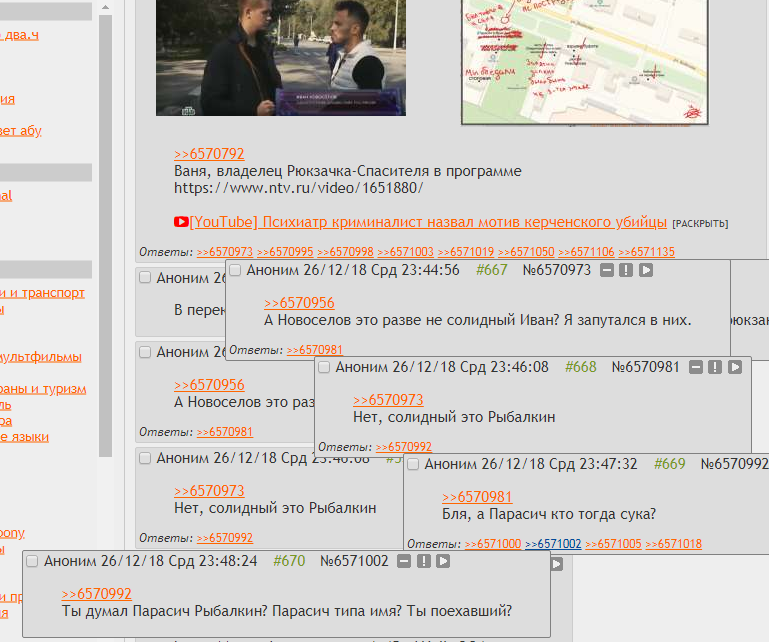Screen dimensions: 769x642
Task: Open the sidebar link 'pony'
Action: 12,533
